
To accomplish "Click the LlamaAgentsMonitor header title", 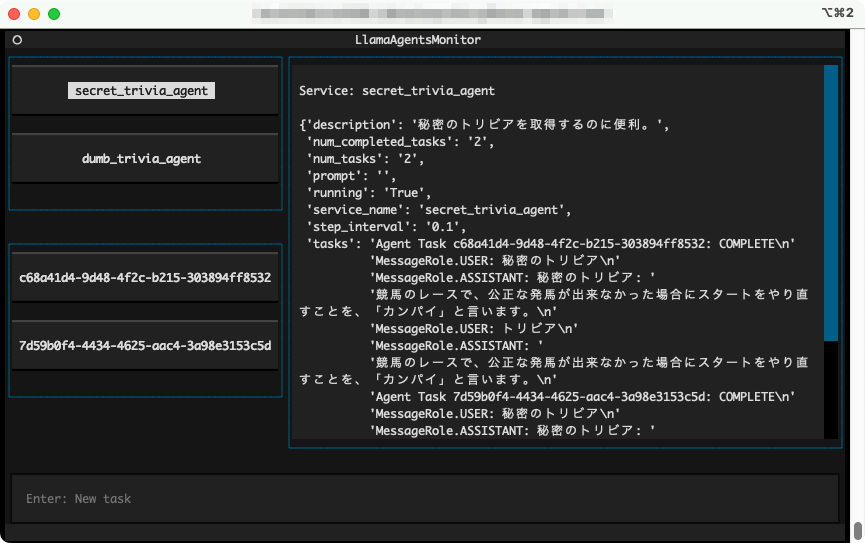I will click(418, 40).
